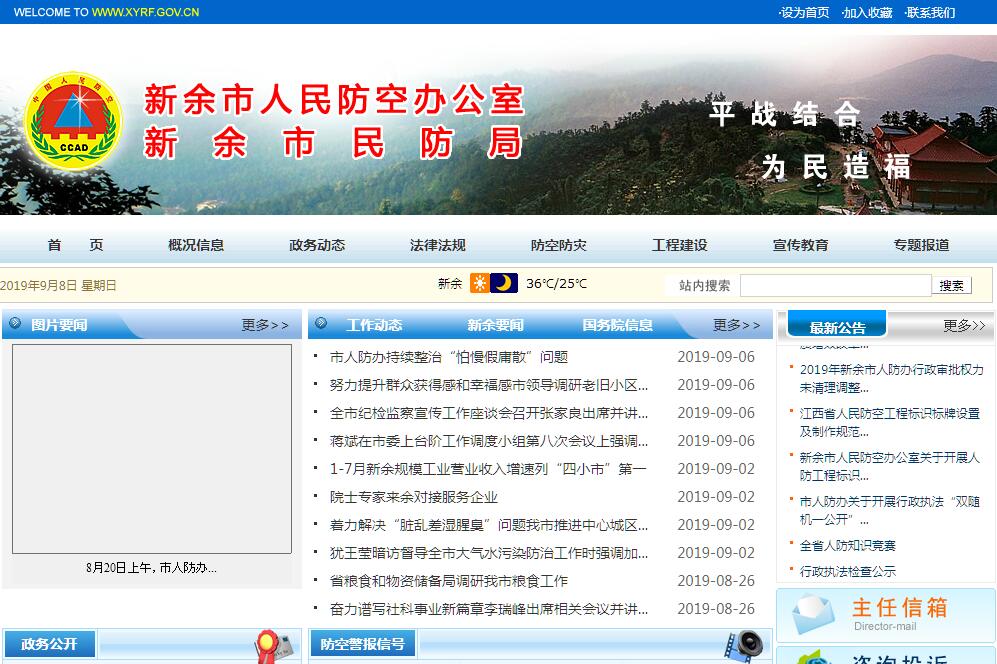
Task: Read article 院士专家来余对接服务企业
Action: click(414, 497)
